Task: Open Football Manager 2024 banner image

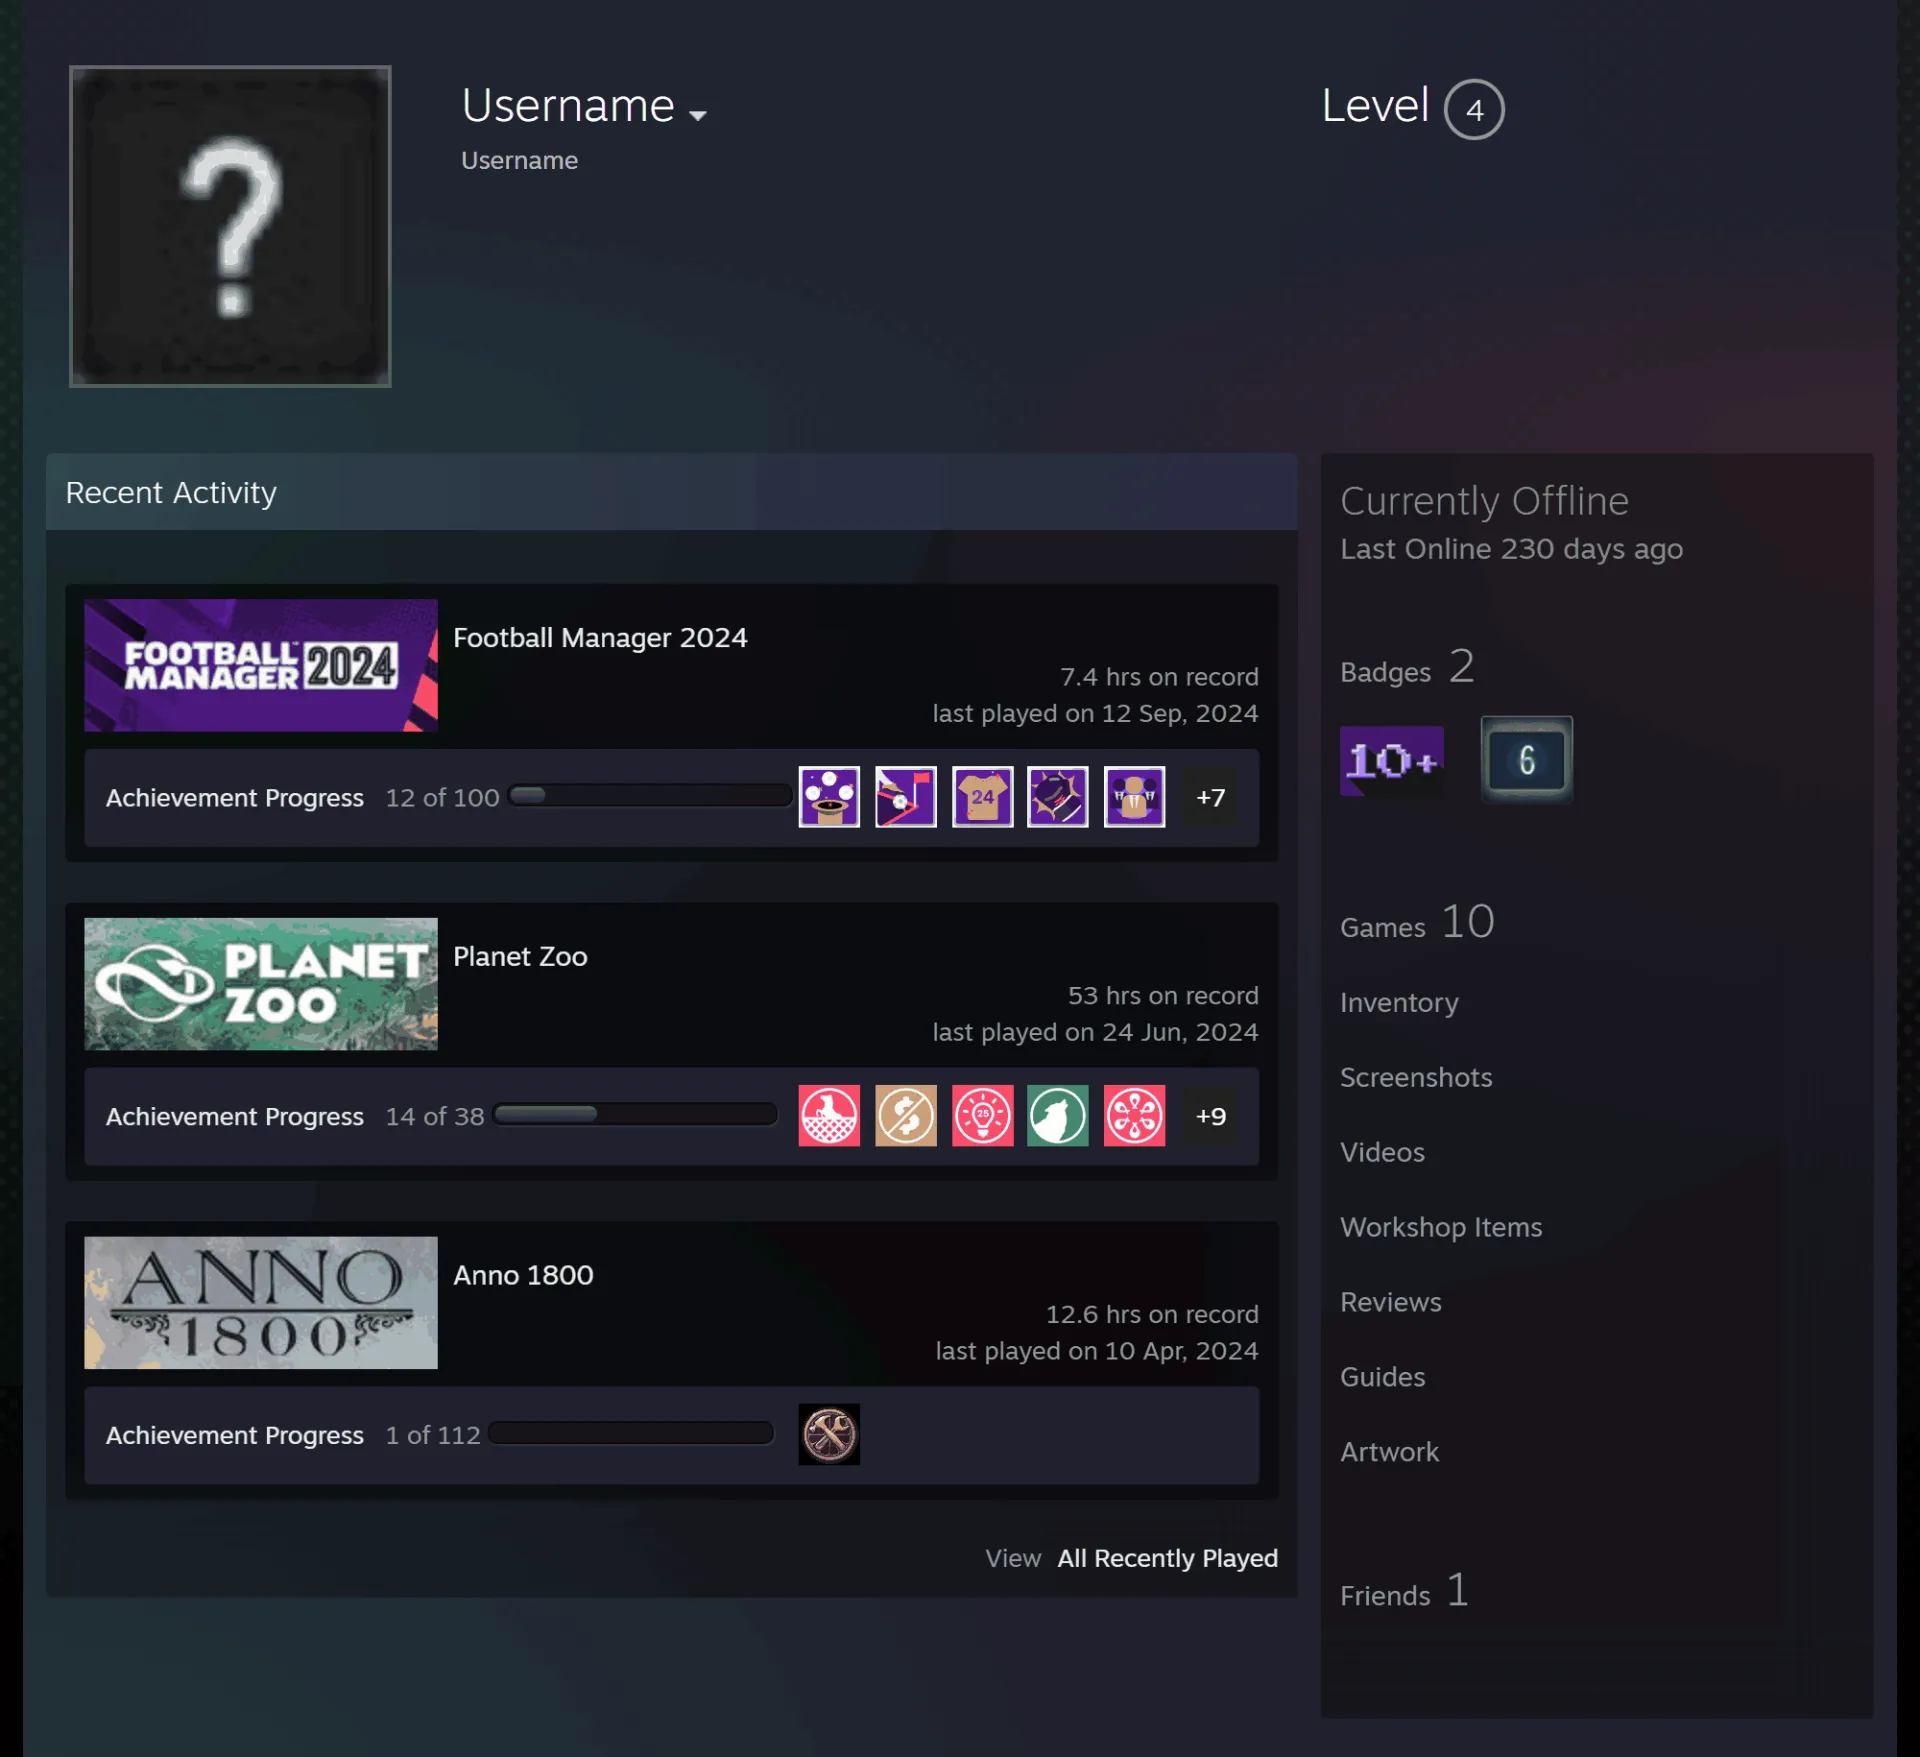Action: pyautogui.click(x=261, y=665)
